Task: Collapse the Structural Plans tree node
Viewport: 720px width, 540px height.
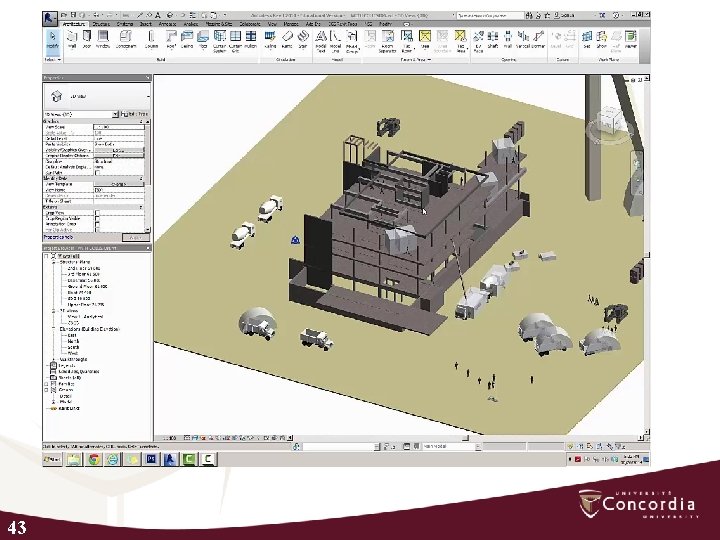Action: click(x=54, y=262)
